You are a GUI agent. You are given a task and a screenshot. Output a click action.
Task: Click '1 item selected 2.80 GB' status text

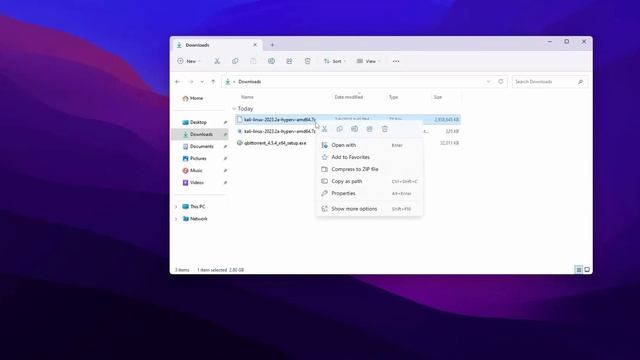point(220,270)
